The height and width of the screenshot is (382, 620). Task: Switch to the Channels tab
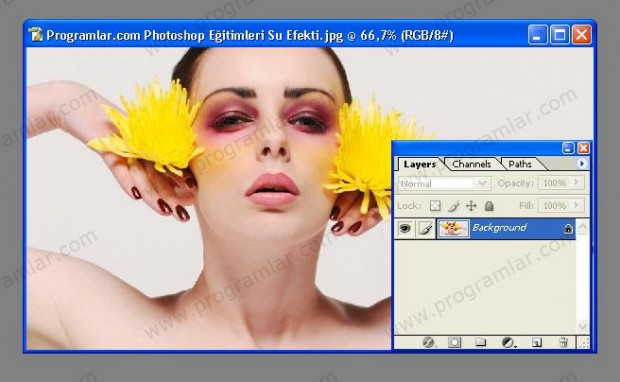[471, 164]
